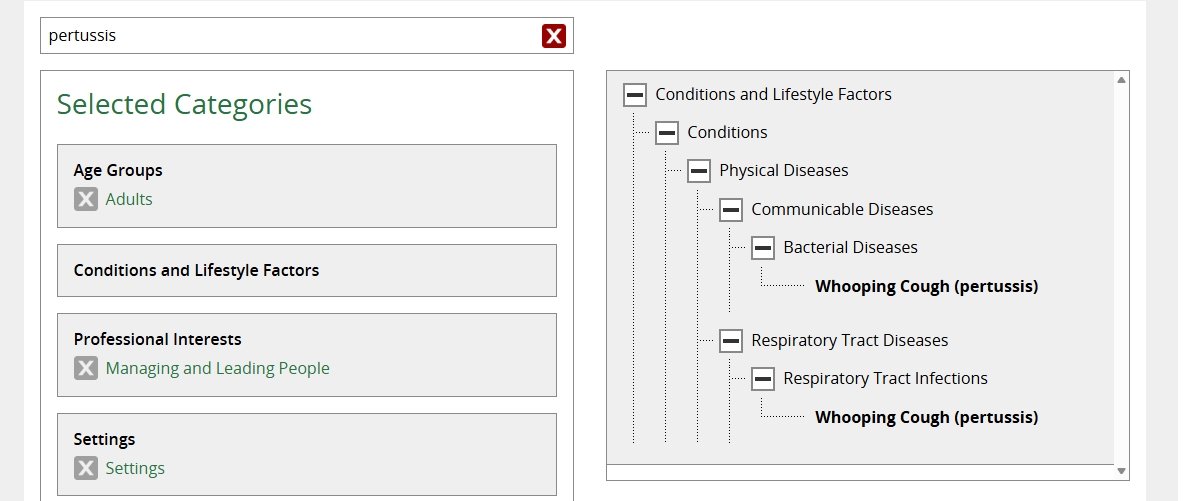Click the Adults category link
The width and height of the screenshot is (1187, 501).
[x=129, y=199]
